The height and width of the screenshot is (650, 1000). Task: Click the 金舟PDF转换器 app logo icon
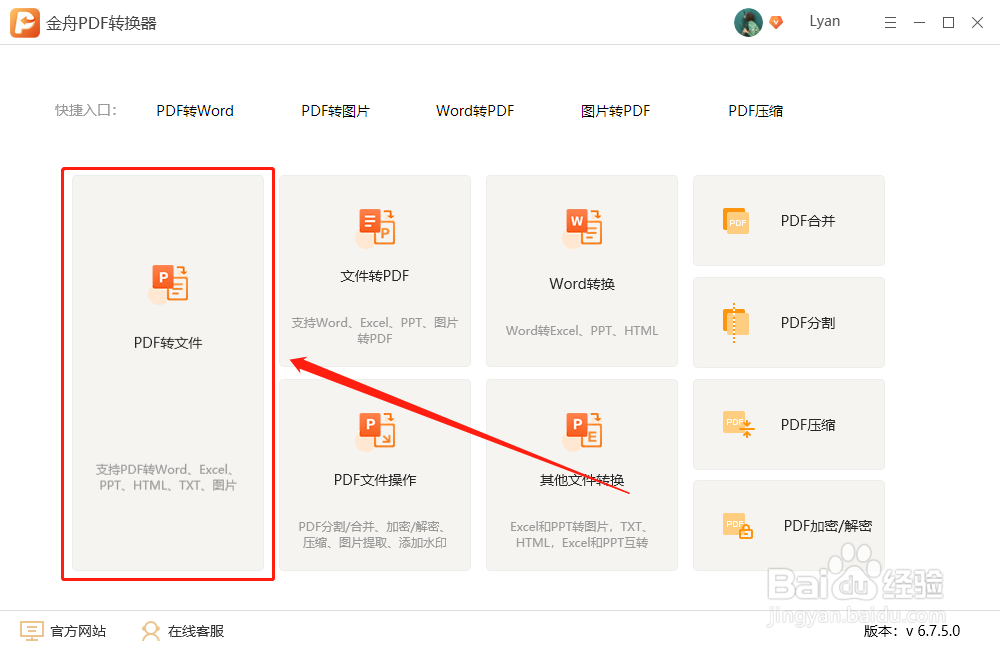25,23
